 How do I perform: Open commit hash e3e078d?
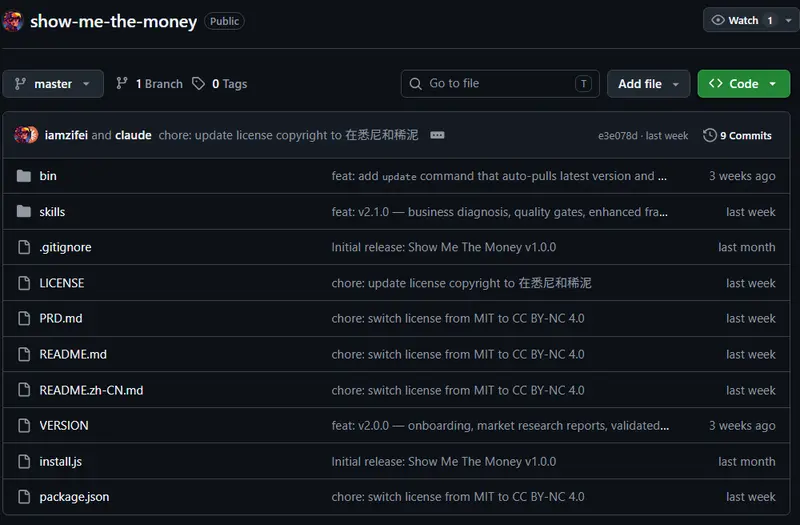(x=617, y=136)
